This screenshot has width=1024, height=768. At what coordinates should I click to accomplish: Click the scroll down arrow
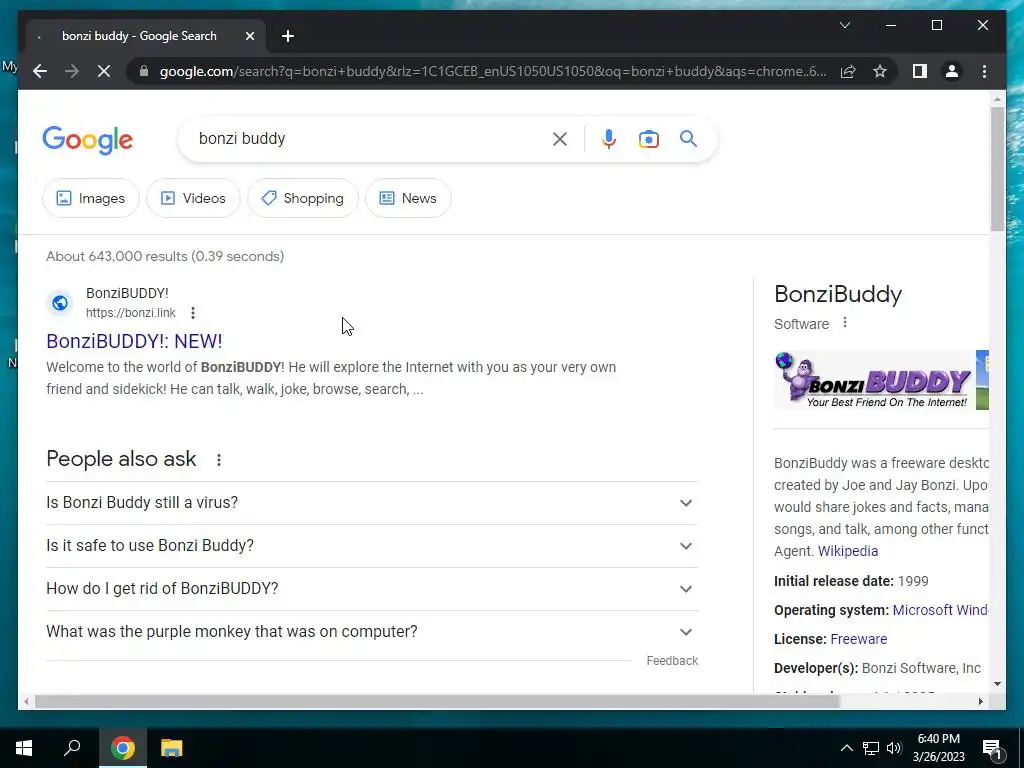pyautogui.click(x=997, y=684)
